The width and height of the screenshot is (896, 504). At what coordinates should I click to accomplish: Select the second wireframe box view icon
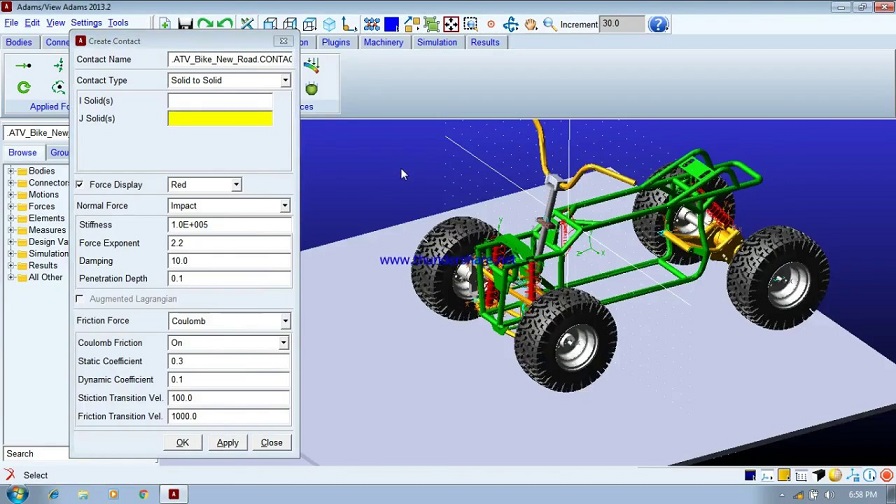point(290,24)
